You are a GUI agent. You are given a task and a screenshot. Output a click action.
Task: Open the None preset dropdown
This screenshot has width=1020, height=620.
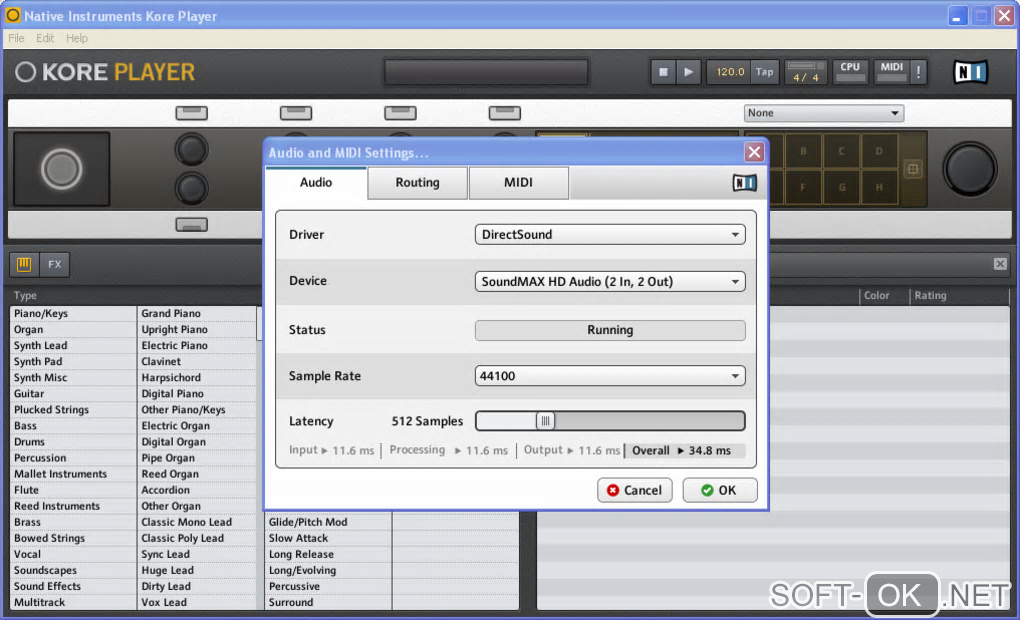824,113
